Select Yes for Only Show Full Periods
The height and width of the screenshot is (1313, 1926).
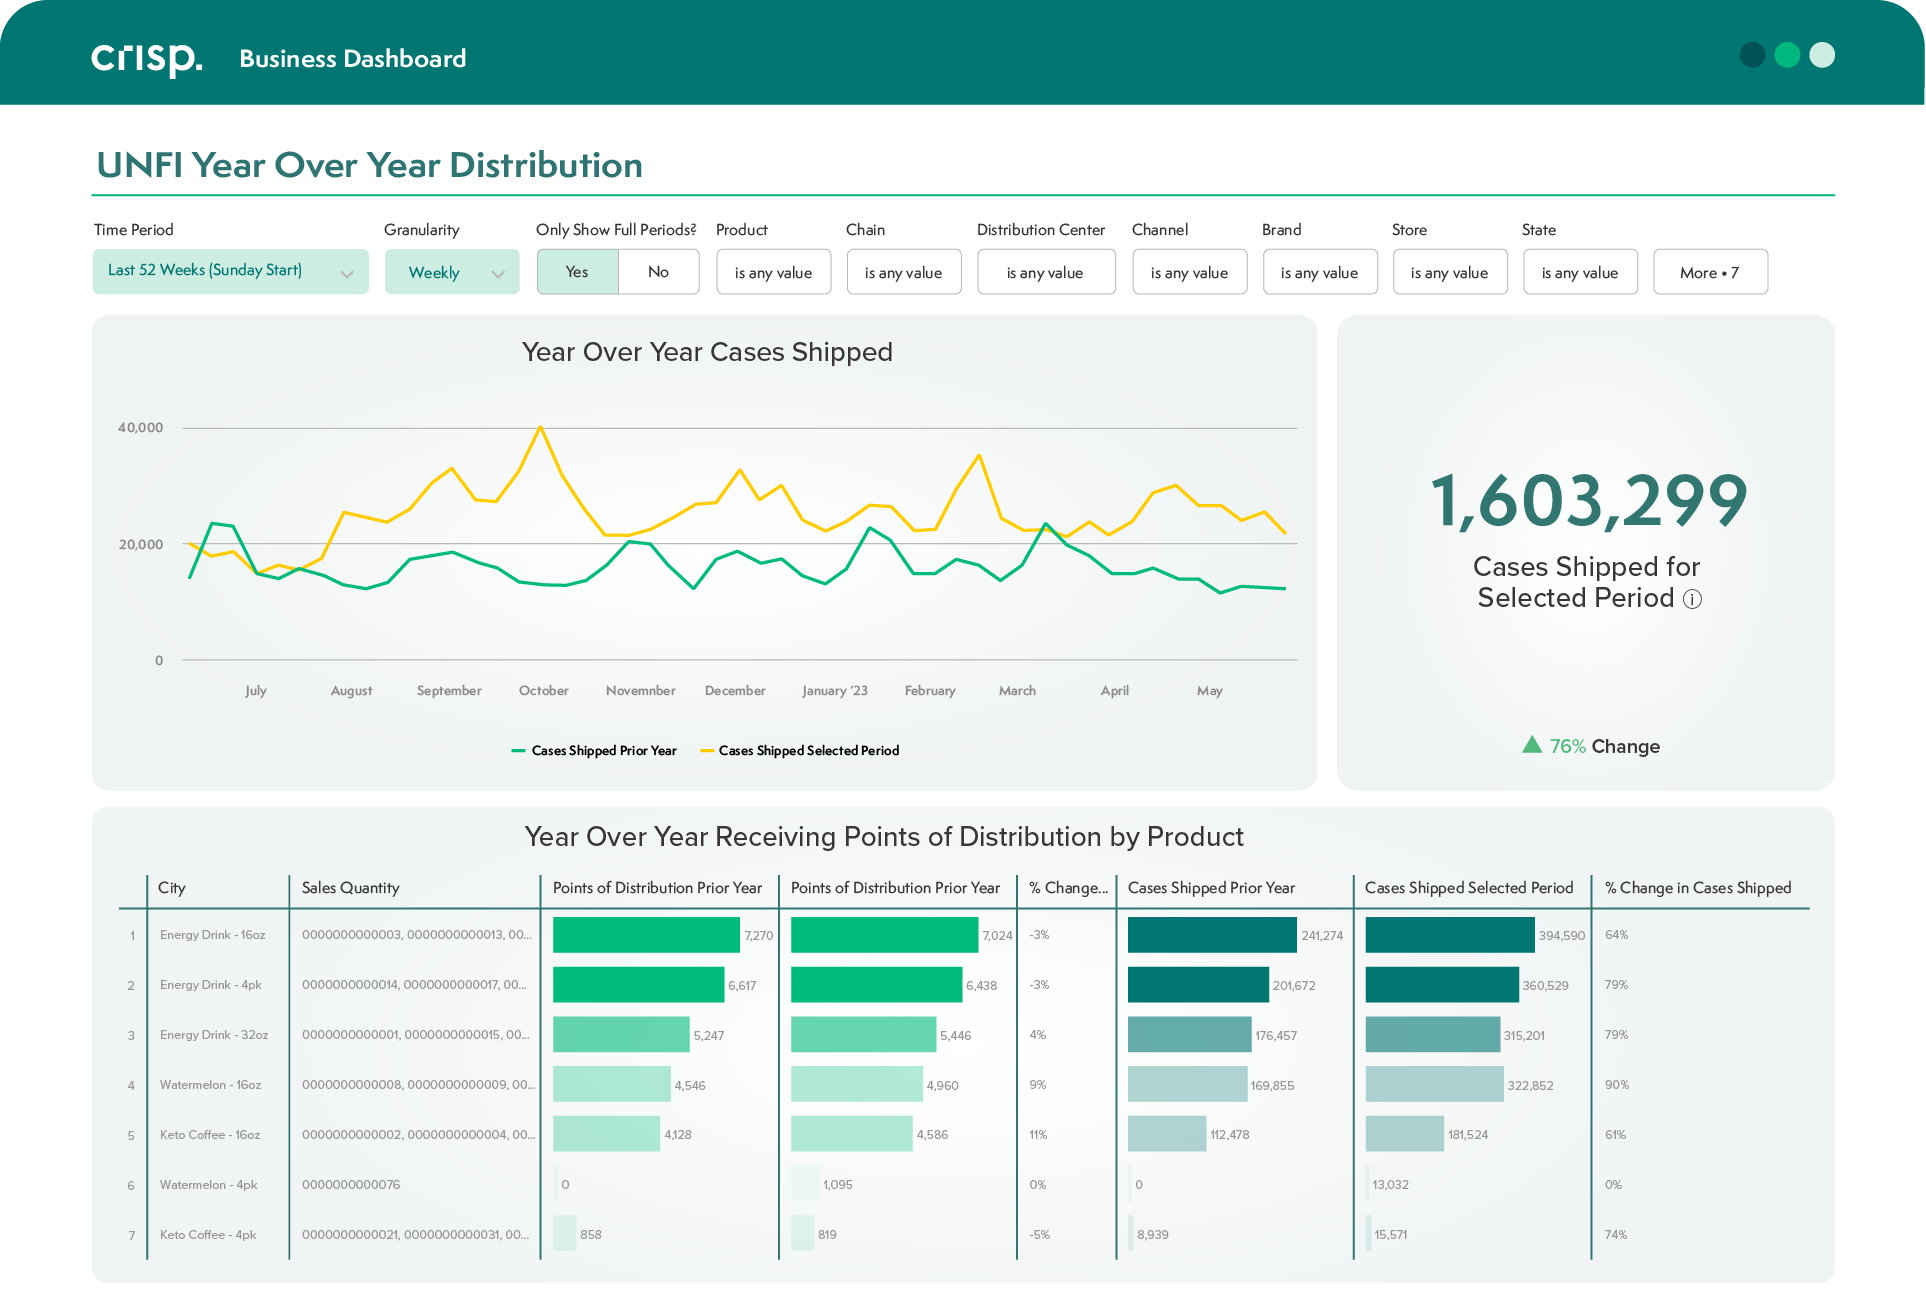click(x=577, y=271)
